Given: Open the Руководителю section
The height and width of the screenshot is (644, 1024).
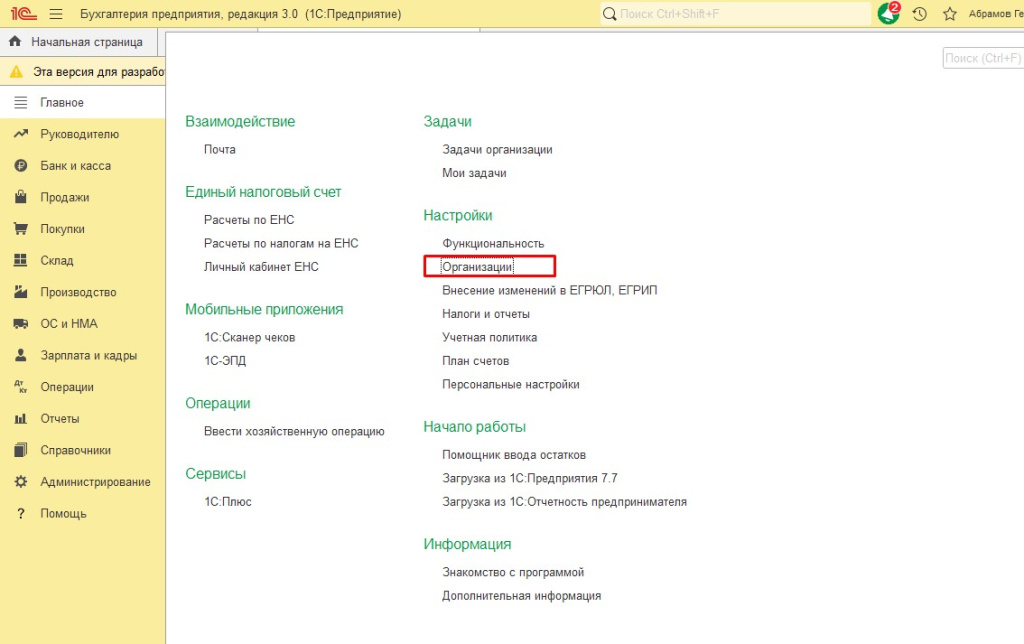Looking at the screenshot, I should click(82, 134).
